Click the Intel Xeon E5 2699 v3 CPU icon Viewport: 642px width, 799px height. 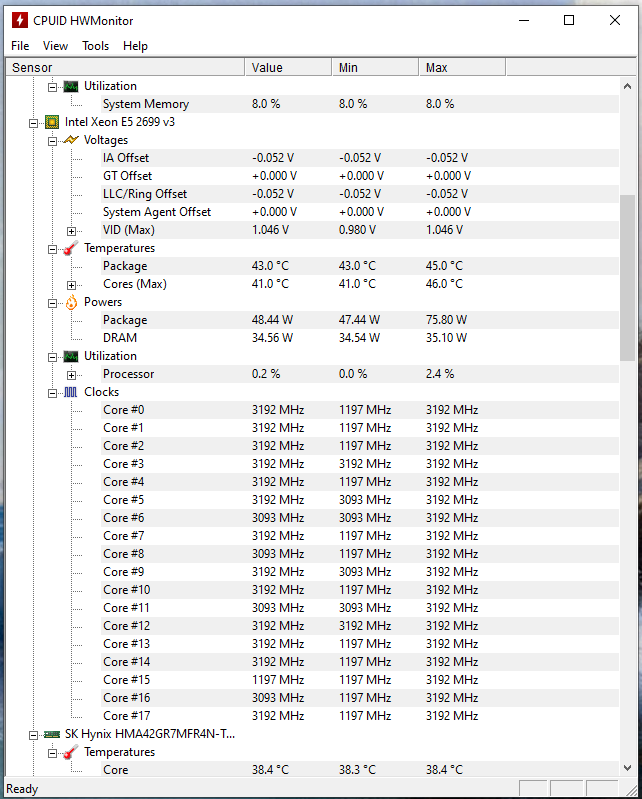tap(51, 122)
